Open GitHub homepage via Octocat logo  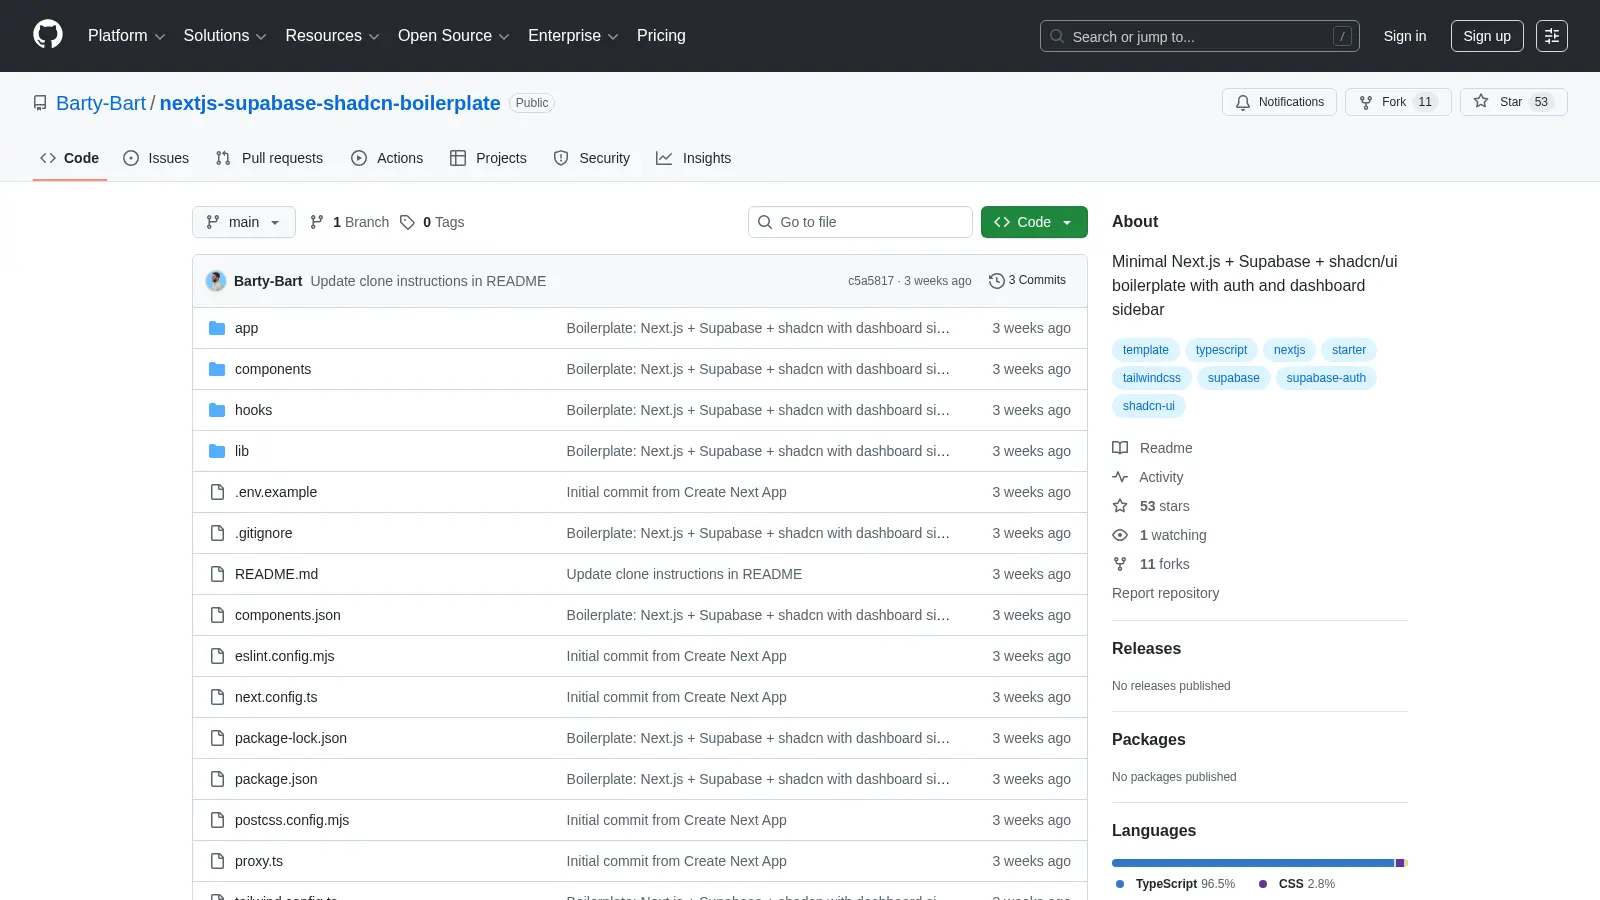48,35
